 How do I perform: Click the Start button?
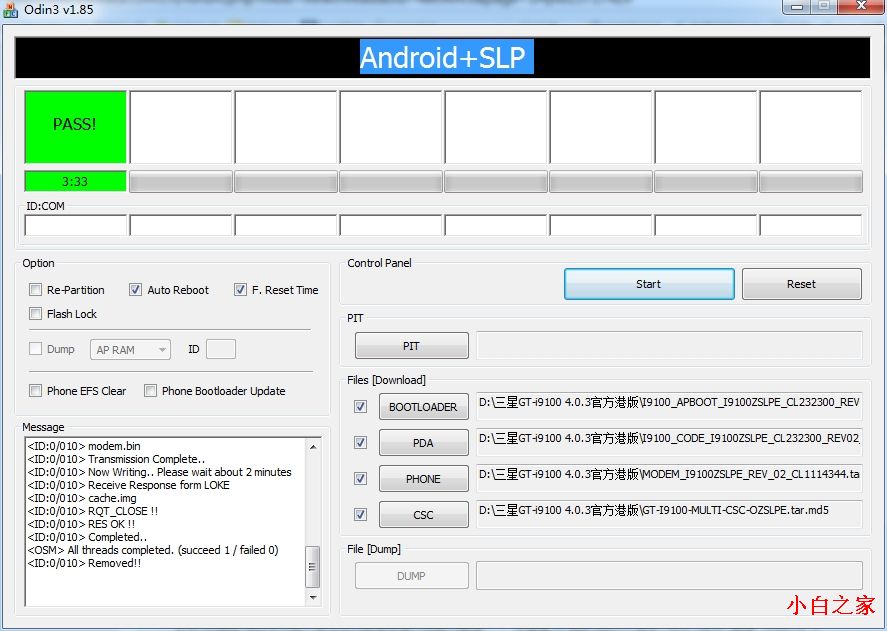(x=649, y=284)
